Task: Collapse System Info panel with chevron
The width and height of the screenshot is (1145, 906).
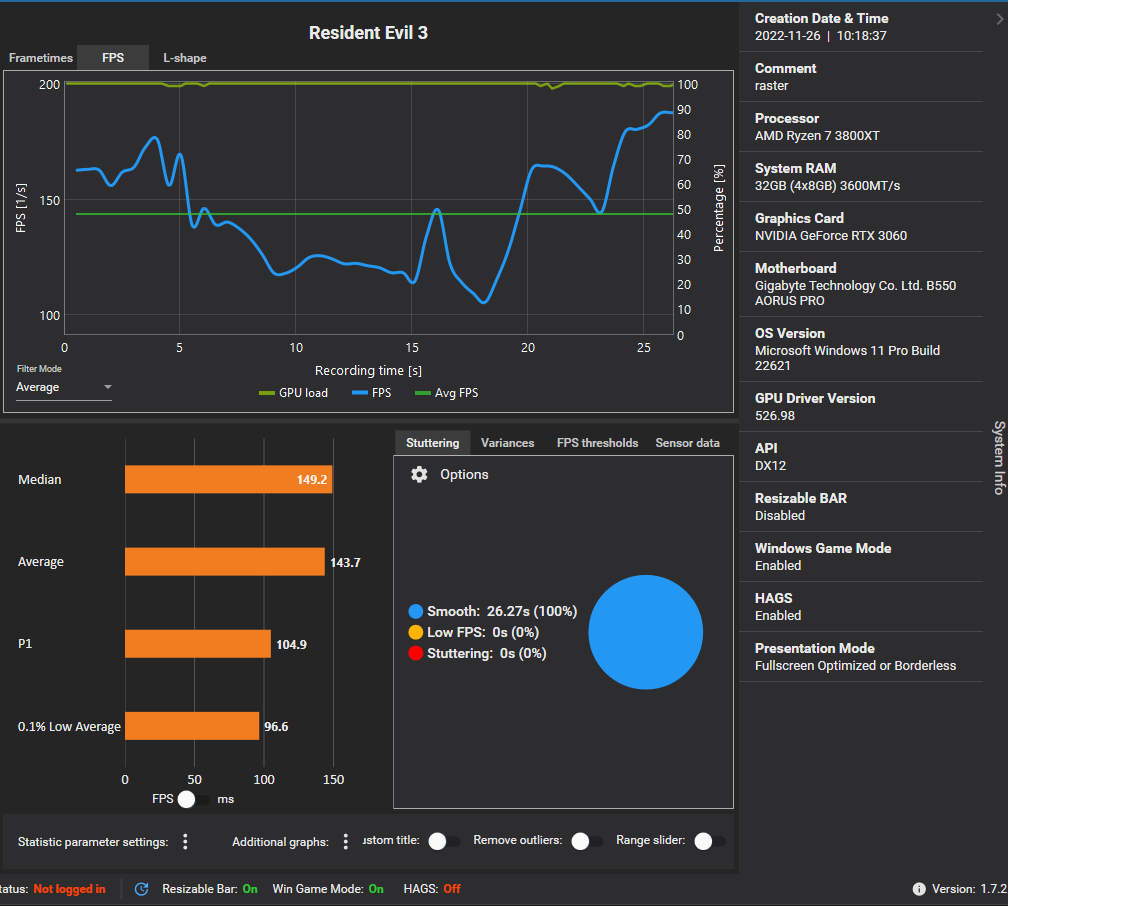Action: pos(1000,19)
